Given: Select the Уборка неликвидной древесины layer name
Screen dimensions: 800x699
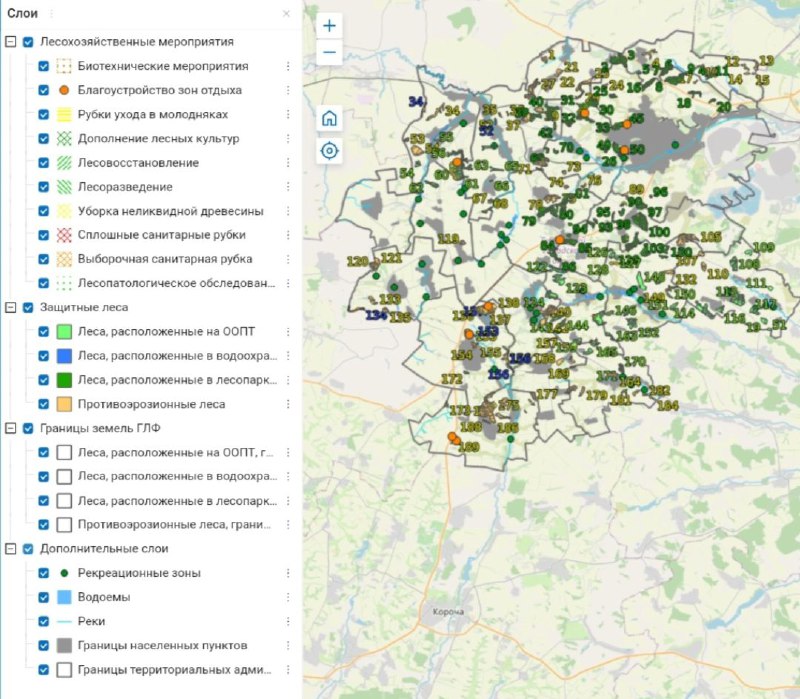Looking at the screenshot, I should (170, 211).
